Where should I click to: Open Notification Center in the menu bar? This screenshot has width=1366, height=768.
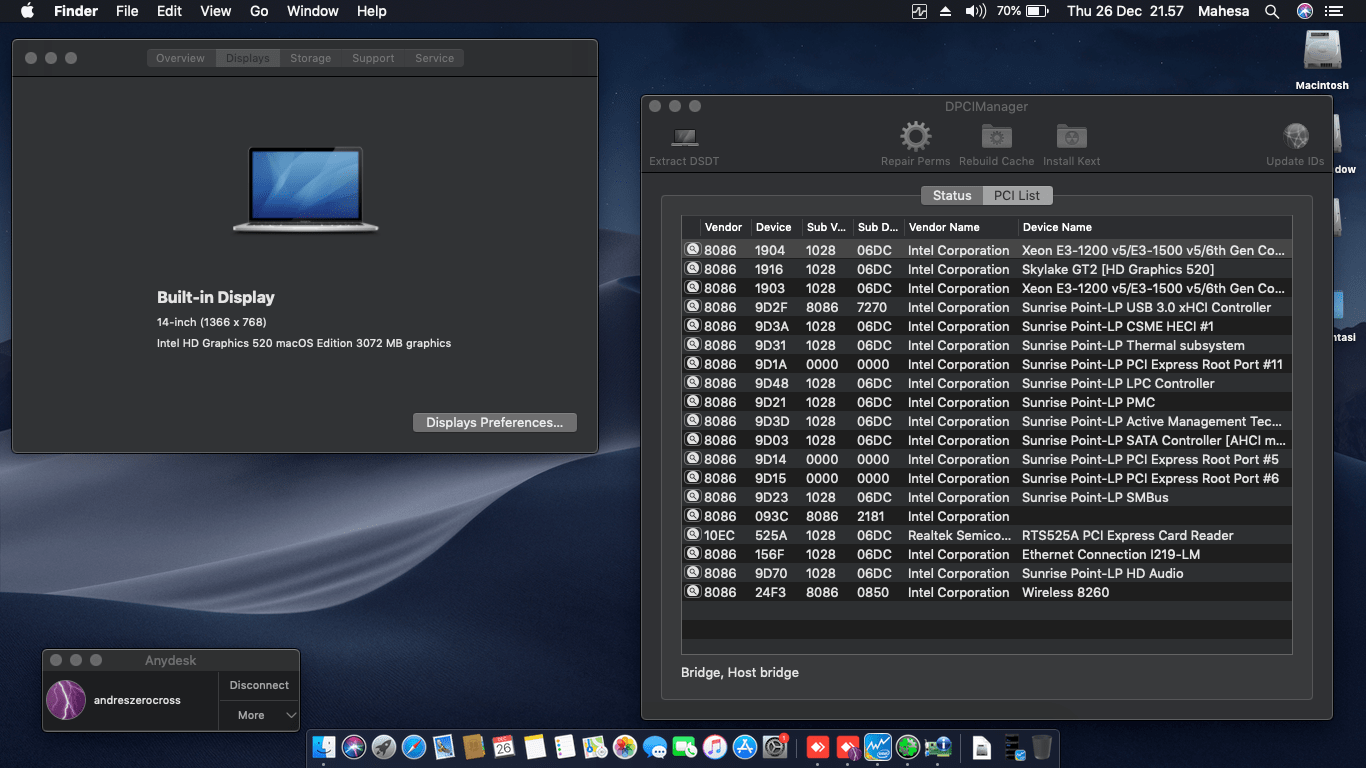click(1334, 11)
